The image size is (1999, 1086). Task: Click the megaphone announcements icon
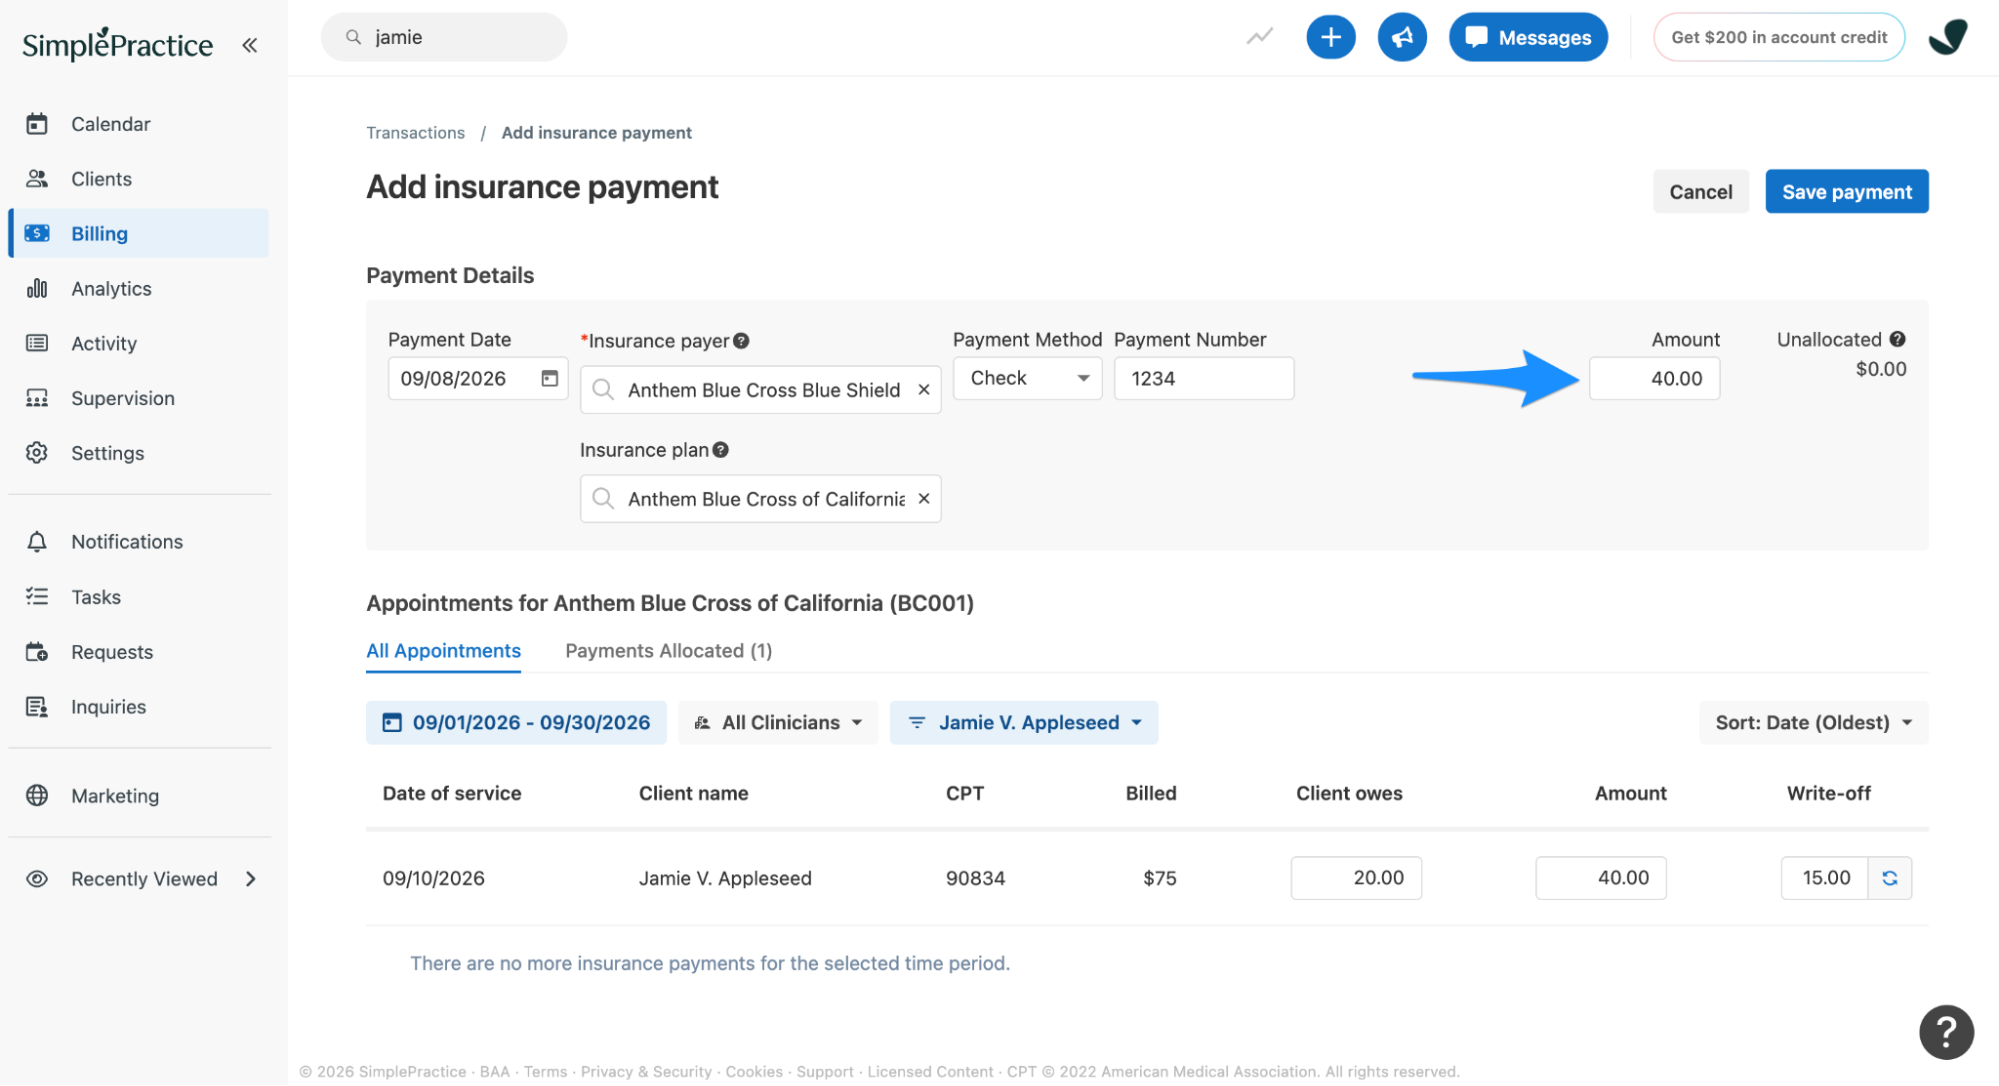pyautogui.click(x=1402, y=37)
